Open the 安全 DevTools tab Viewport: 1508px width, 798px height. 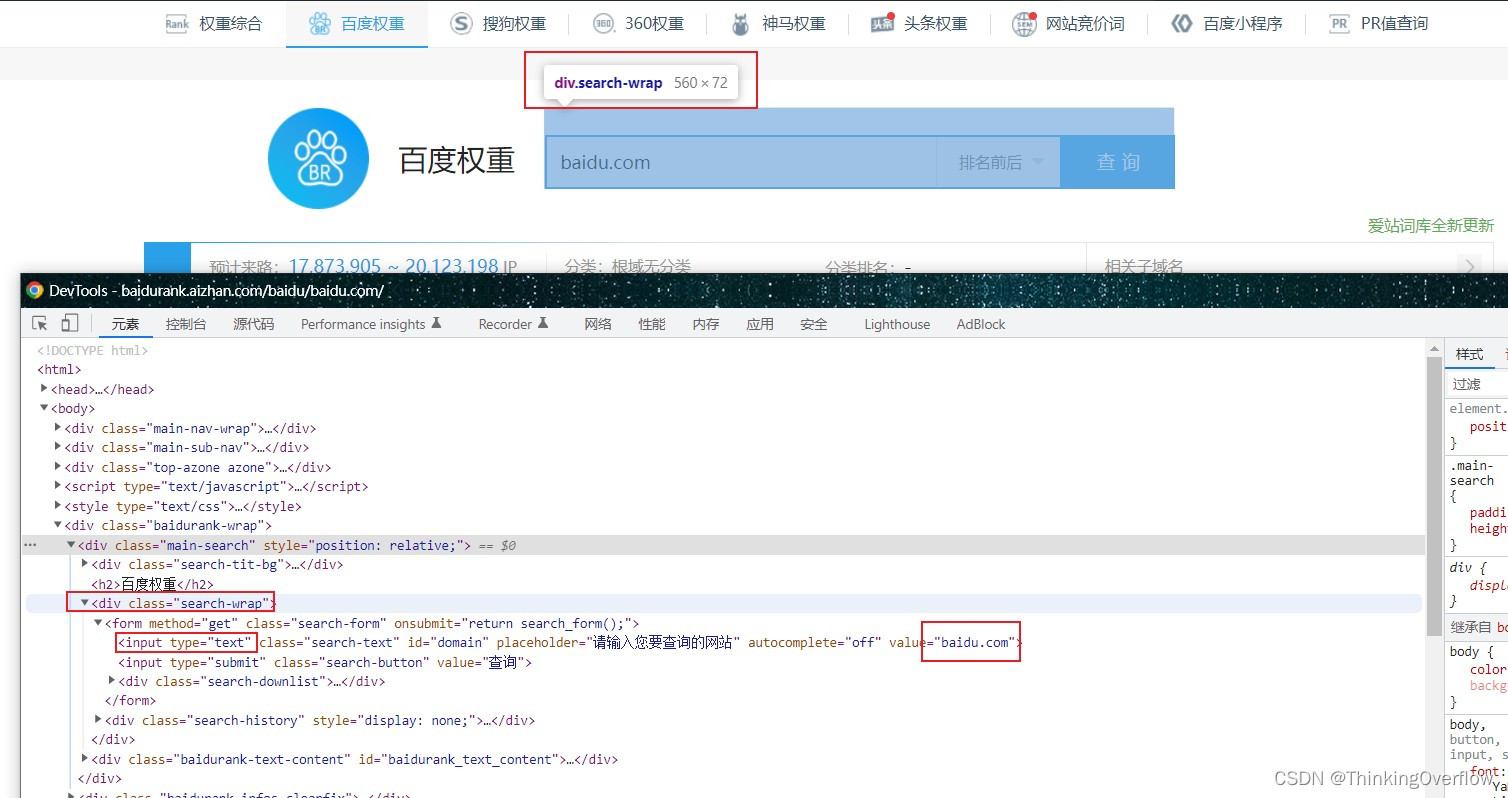[x=814, y=324]
